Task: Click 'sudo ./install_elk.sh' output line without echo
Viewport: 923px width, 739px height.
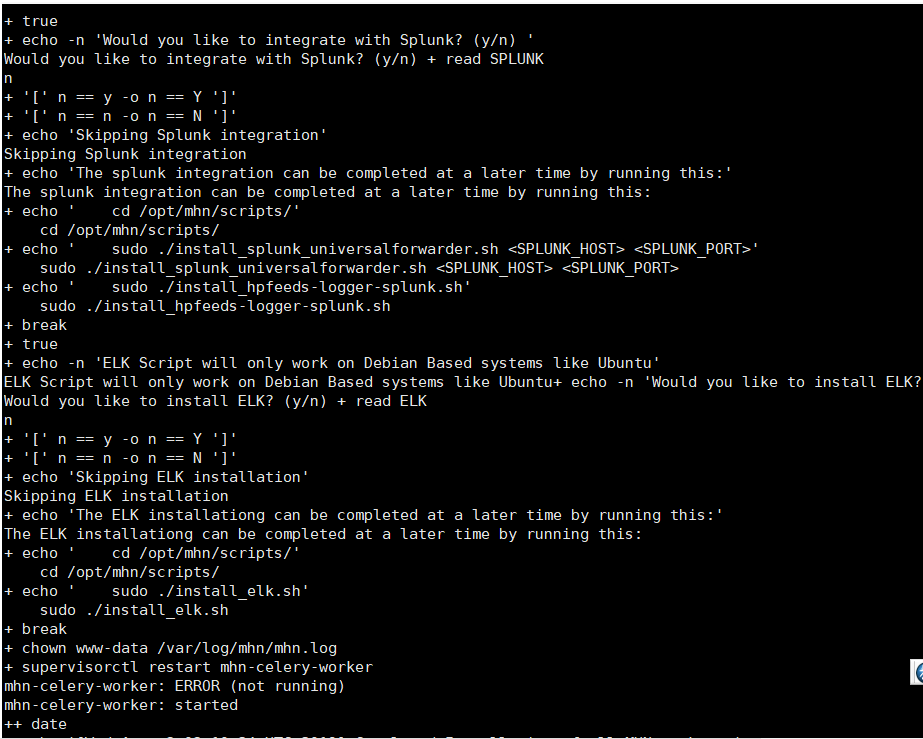Action: 134,610
